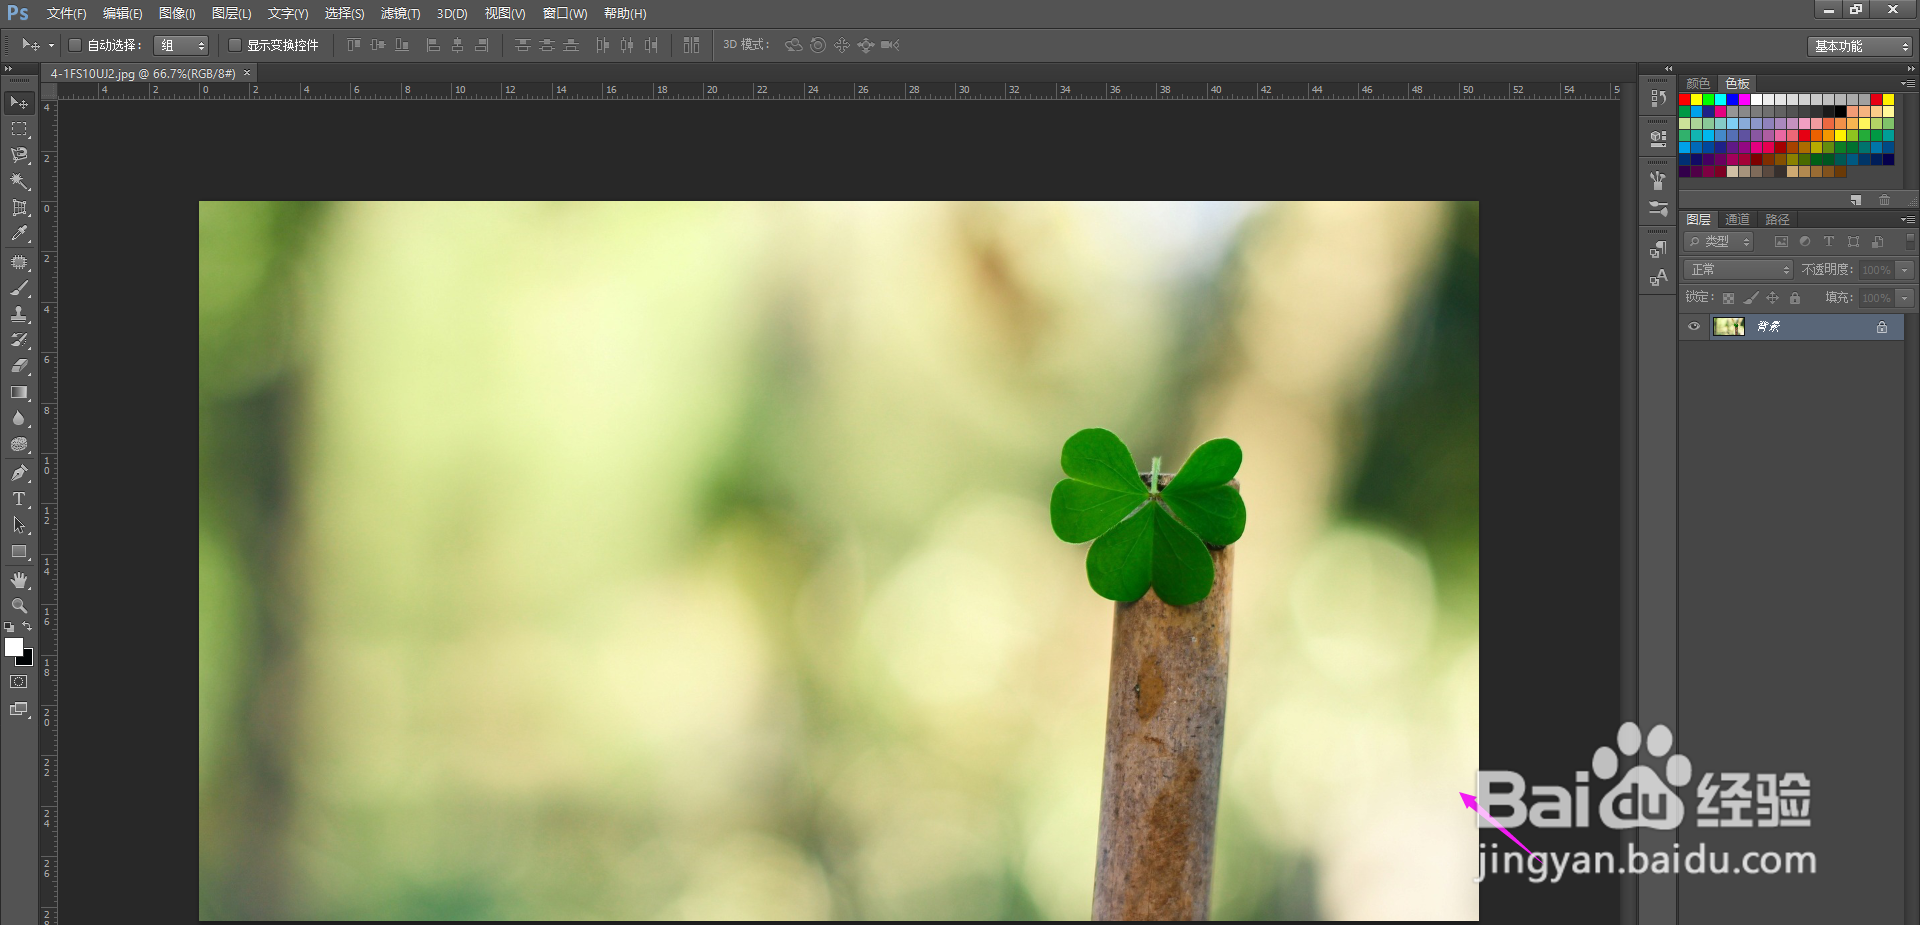1920x925 pixels.
Task: Enable the 显示变换控件 checkbox
Action: (235, 45)
